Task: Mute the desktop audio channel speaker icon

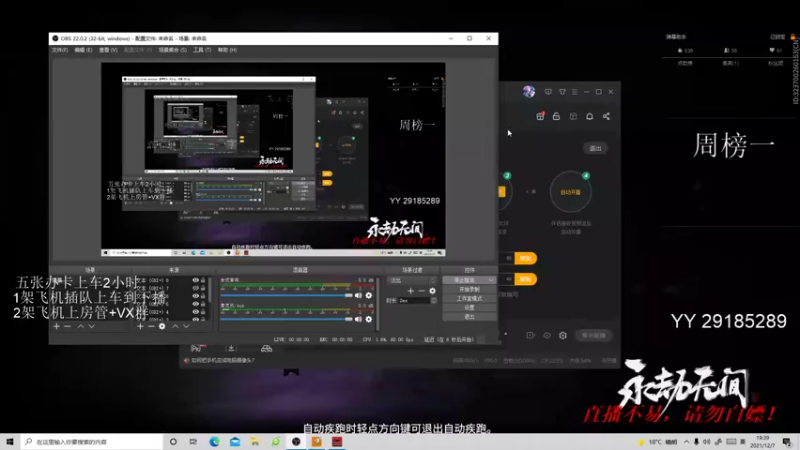Action: pos(358,295)
